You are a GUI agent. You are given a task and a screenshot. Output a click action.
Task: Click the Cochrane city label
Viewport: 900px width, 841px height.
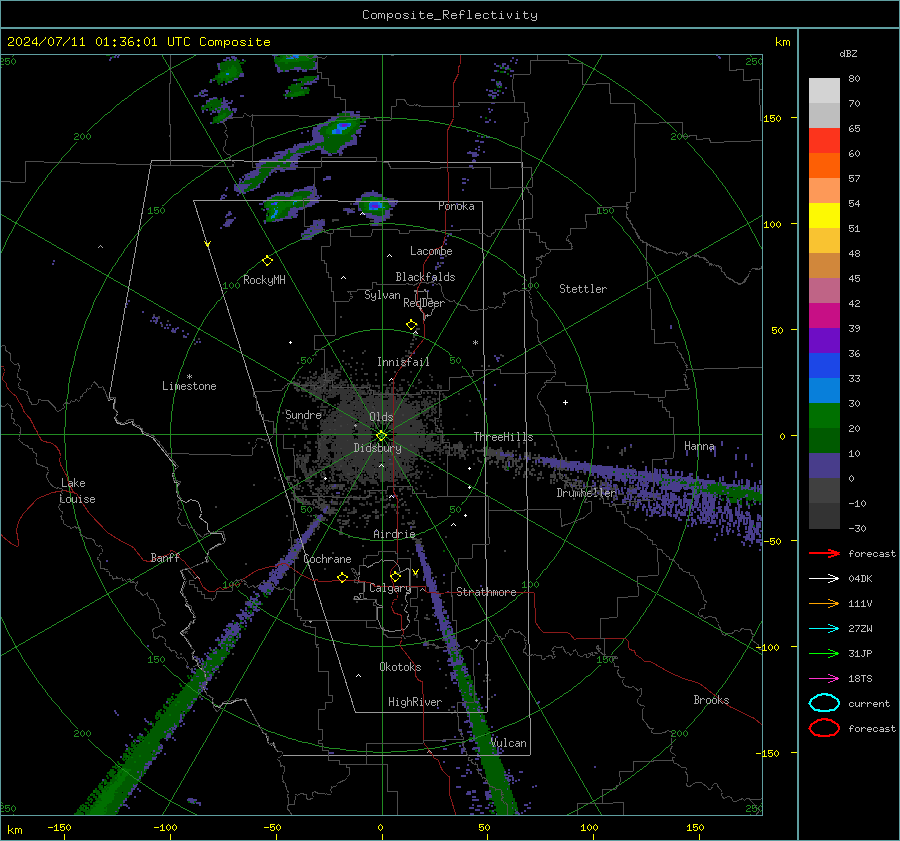point(327,559)
